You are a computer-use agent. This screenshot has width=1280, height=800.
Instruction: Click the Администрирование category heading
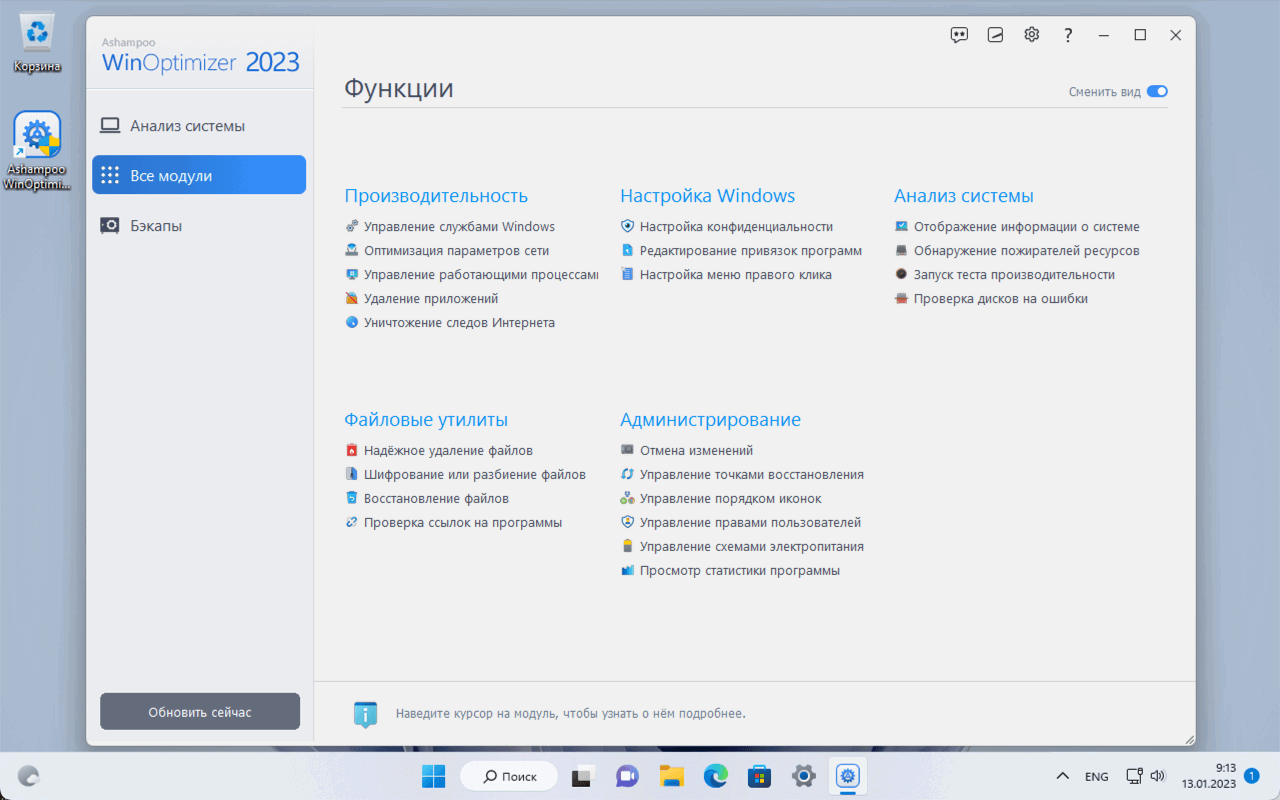(711, 420)
